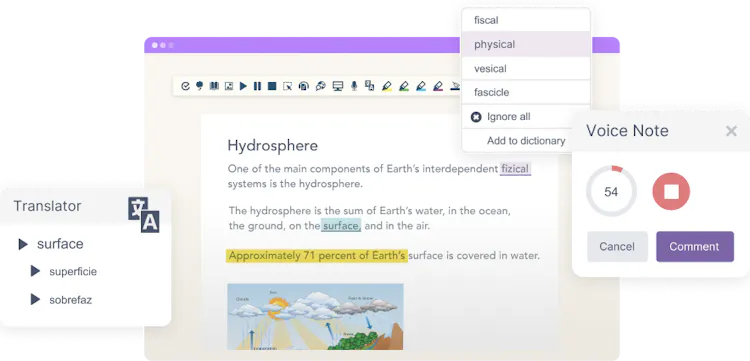Open the screen mask icon
This screenshot has height=361, width=750.
click(x=320, y=86)
